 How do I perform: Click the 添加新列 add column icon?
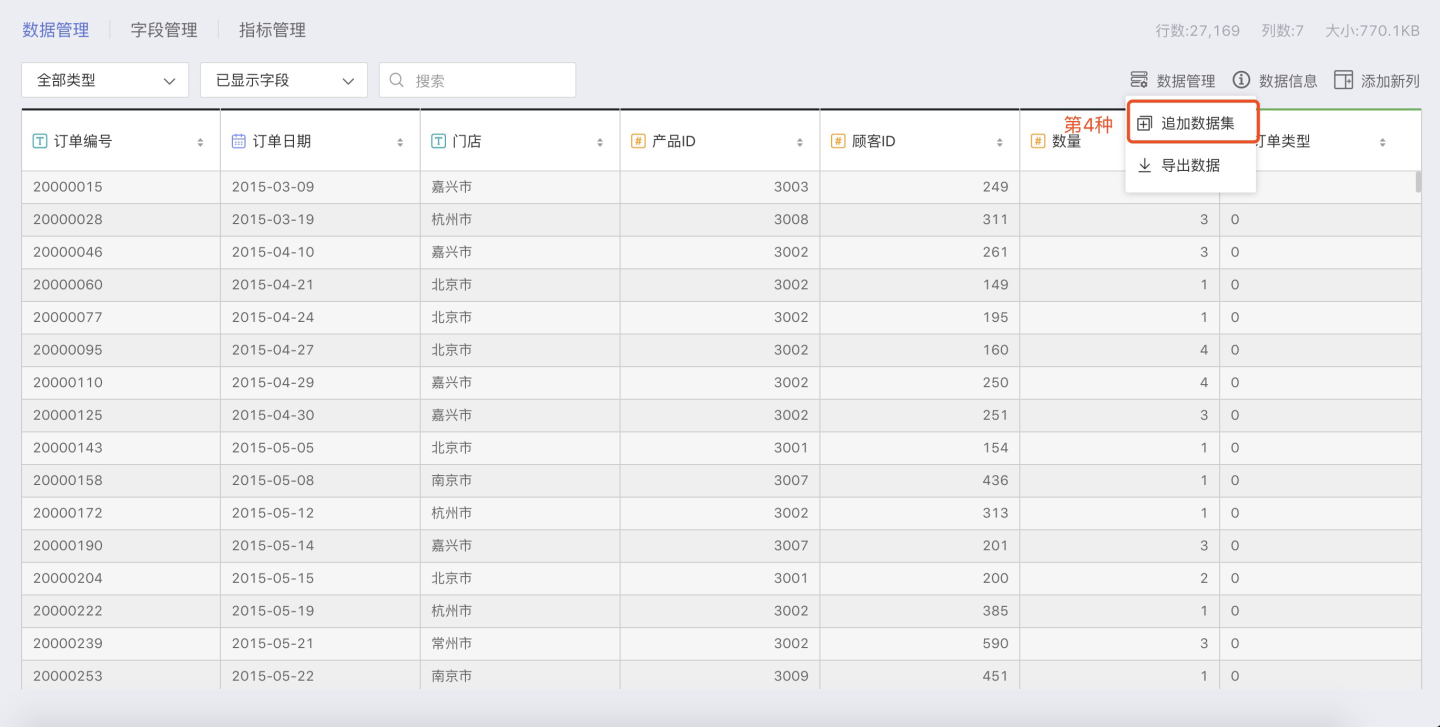coord(1344,80)
